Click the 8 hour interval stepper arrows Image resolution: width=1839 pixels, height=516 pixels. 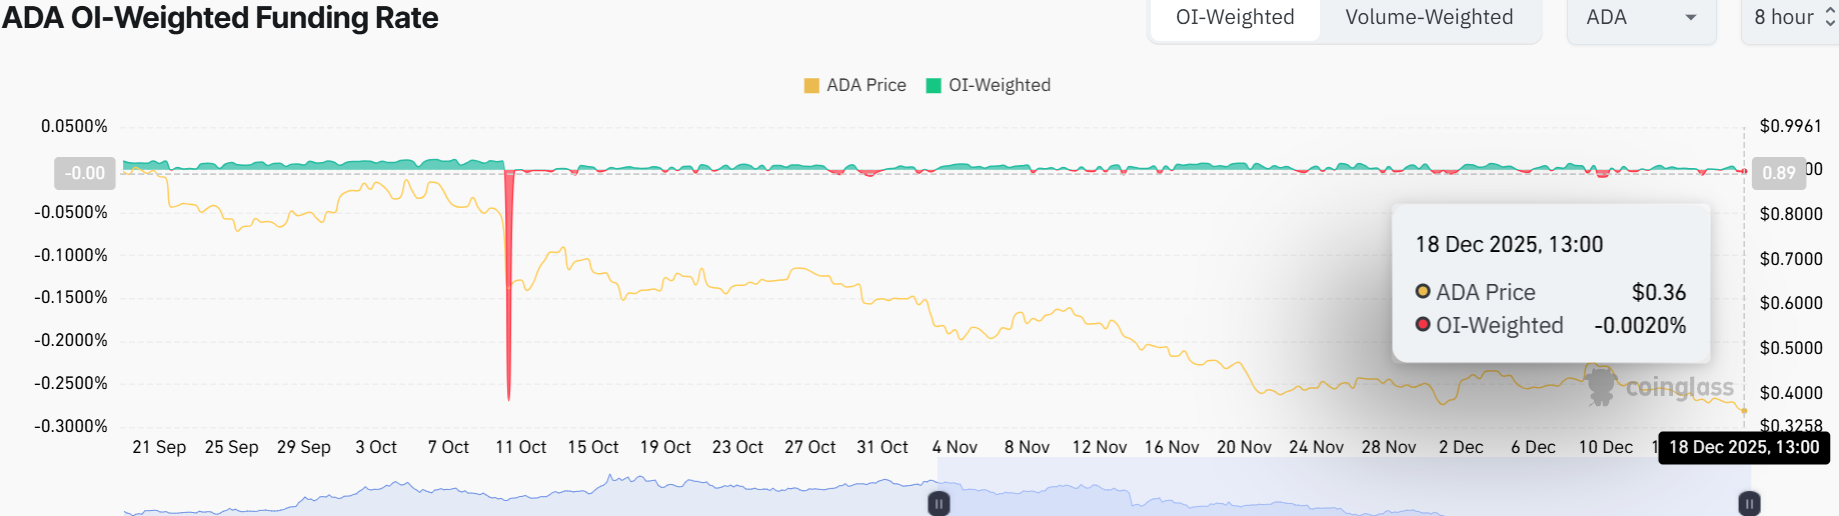[1830, 18]
